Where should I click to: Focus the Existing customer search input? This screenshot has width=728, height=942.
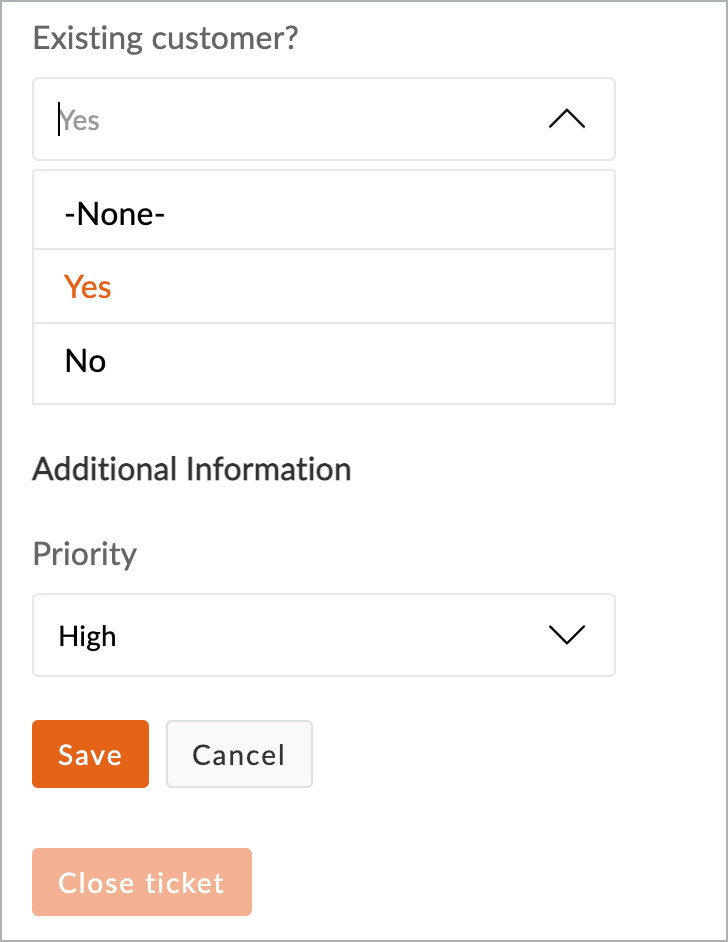tap(300, 120)
